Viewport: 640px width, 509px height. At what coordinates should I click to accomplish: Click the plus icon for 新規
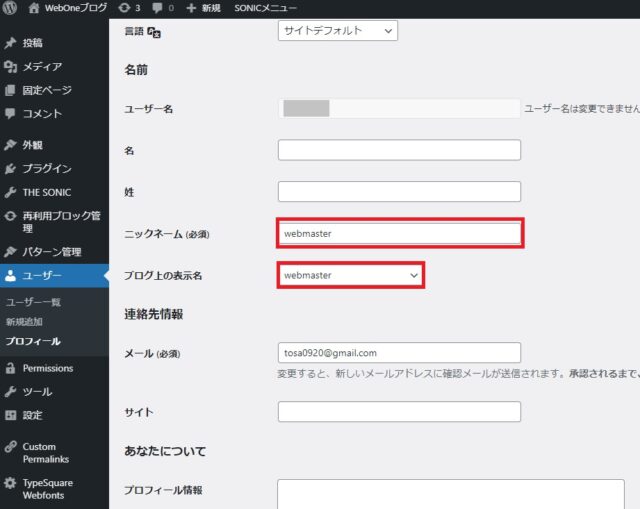point(191,8)
